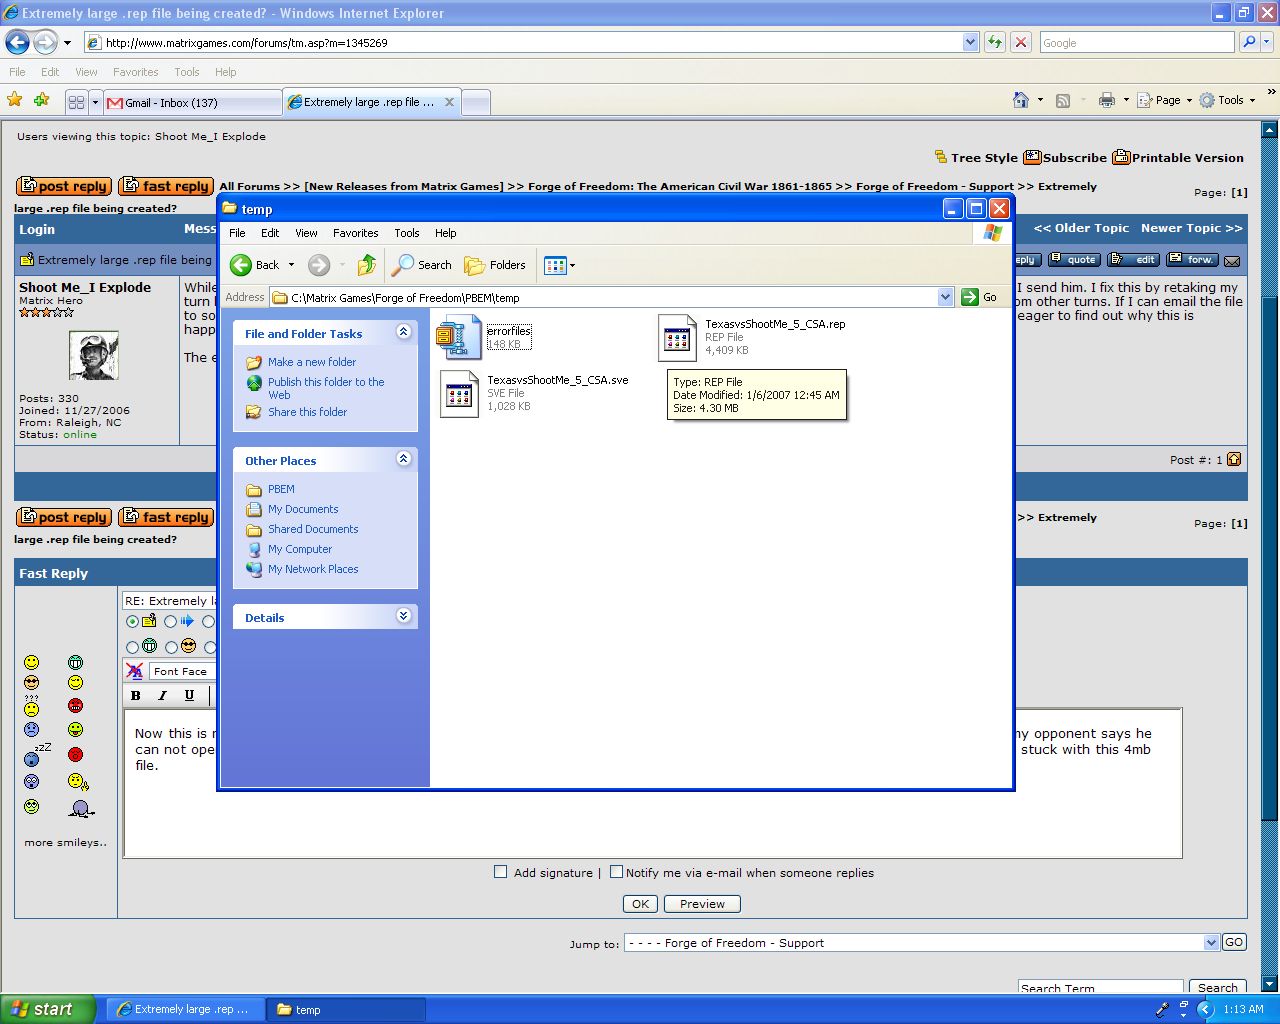Screen dimensions: 1280x1024
Task: Select the first message icon radio button
Action: 133,622
